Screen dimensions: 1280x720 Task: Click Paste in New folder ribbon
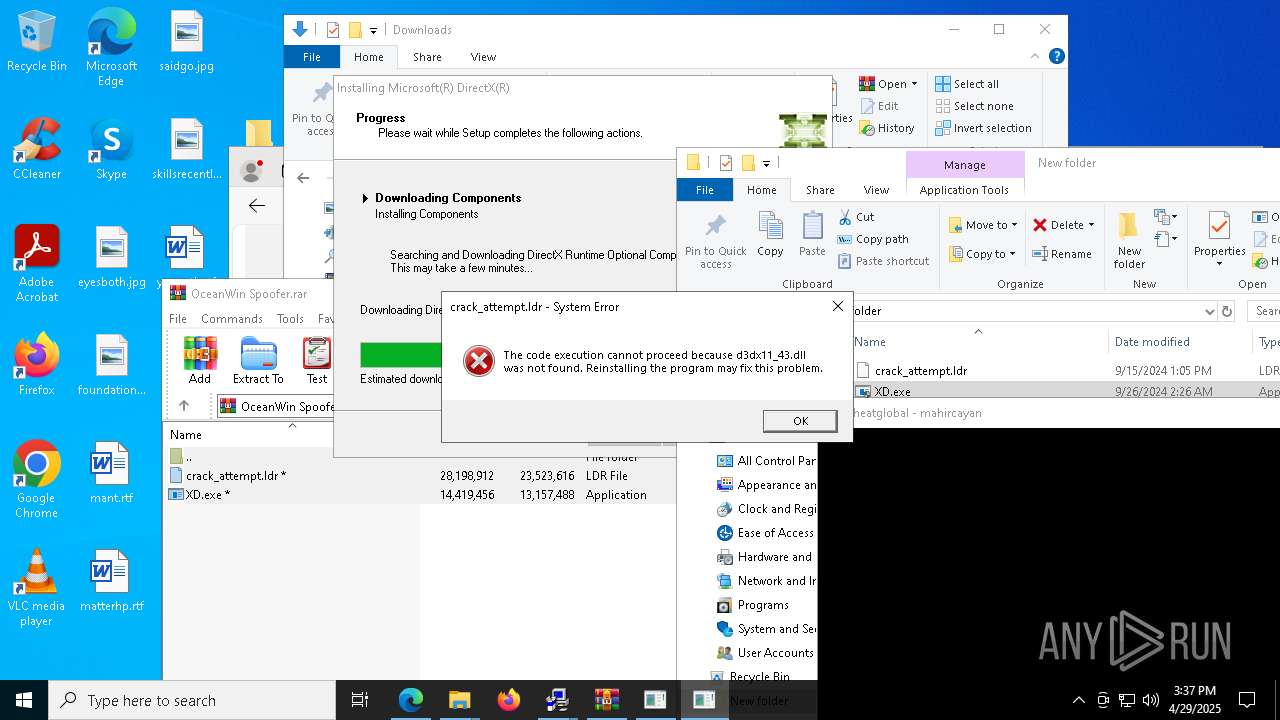(x=812, y=236)
